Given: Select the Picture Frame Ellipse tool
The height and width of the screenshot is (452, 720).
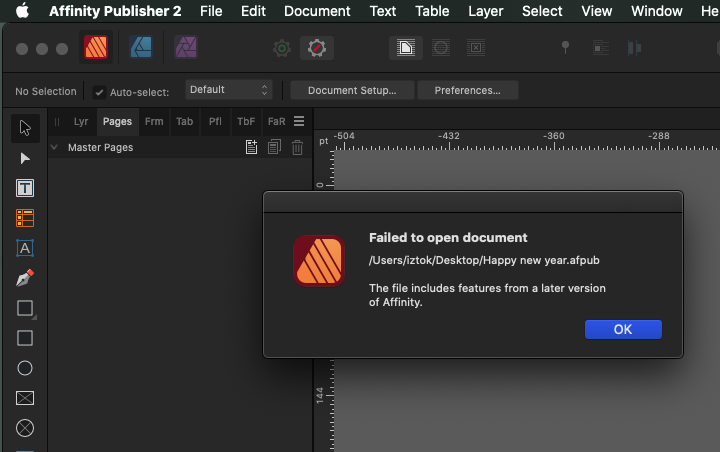Looking at the screenshot, I should tap(25, 428).
